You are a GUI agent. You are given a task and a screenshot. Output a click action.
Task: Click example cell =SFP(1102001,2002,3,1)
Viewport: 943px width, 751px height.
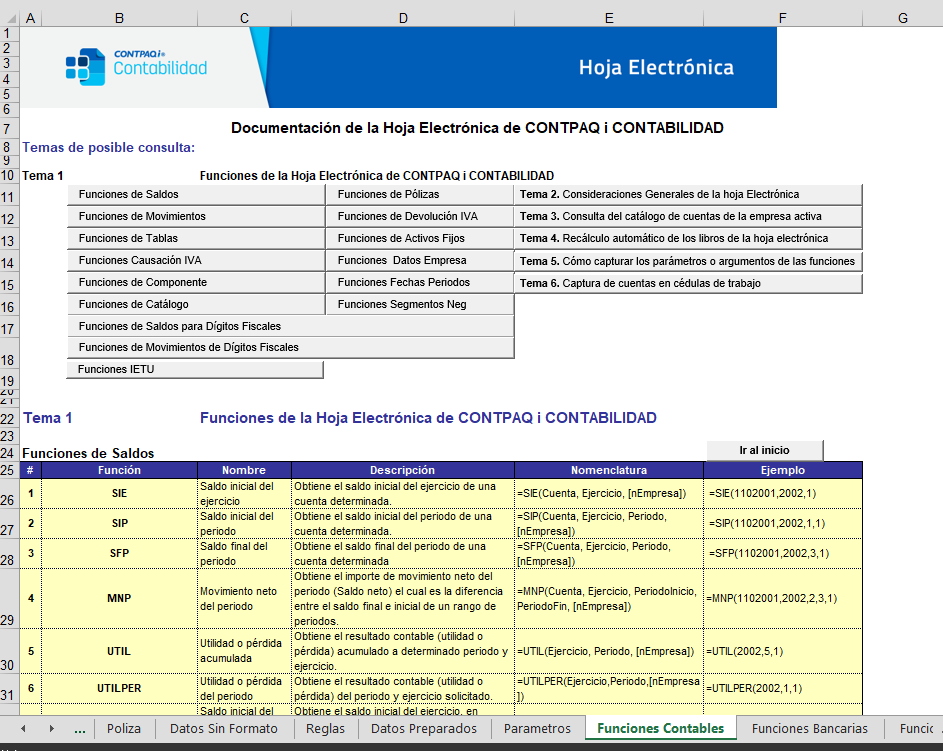[x=783, y=554]
